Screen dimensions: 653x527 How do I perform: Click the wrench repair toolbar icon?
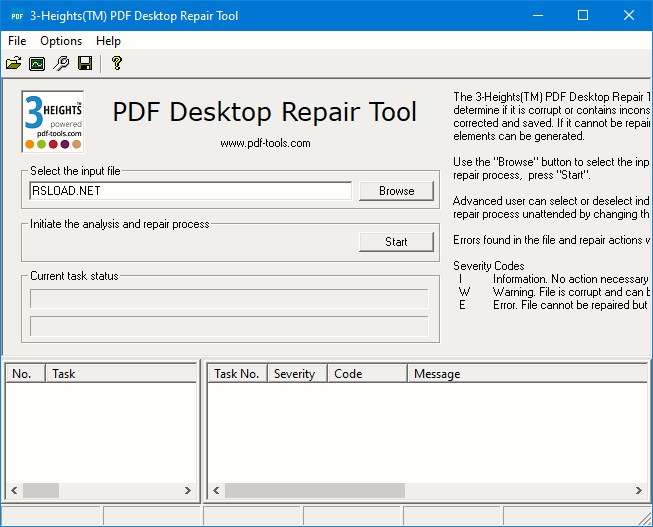pos(61,64)
